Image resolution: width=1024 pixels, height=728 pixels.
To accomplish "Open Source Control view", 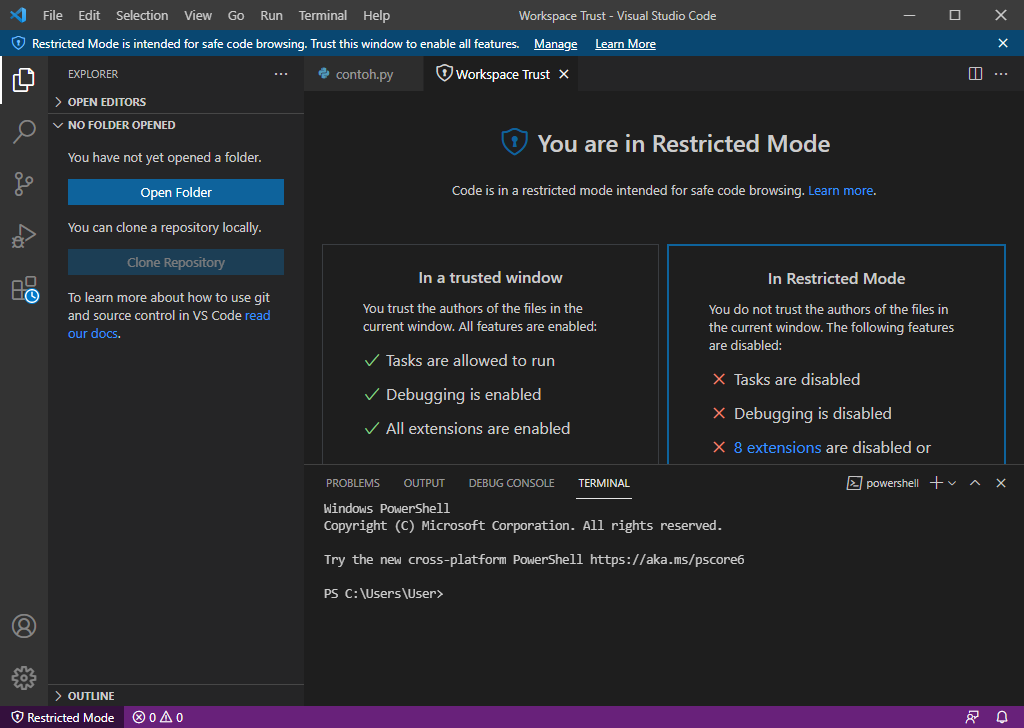I will pos(24,183).
